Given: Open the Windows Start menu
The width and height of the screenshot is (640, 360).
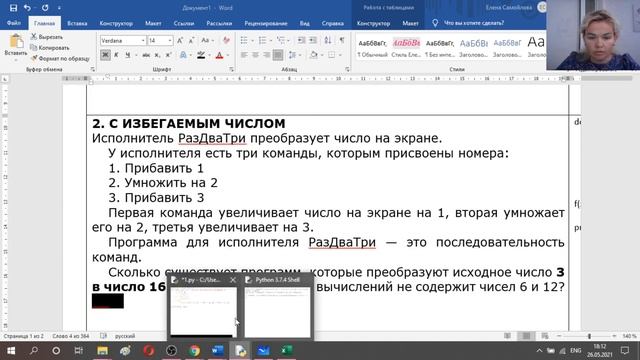Looking at the screenshot, I should pyautogui.click(x=11, y=351).
